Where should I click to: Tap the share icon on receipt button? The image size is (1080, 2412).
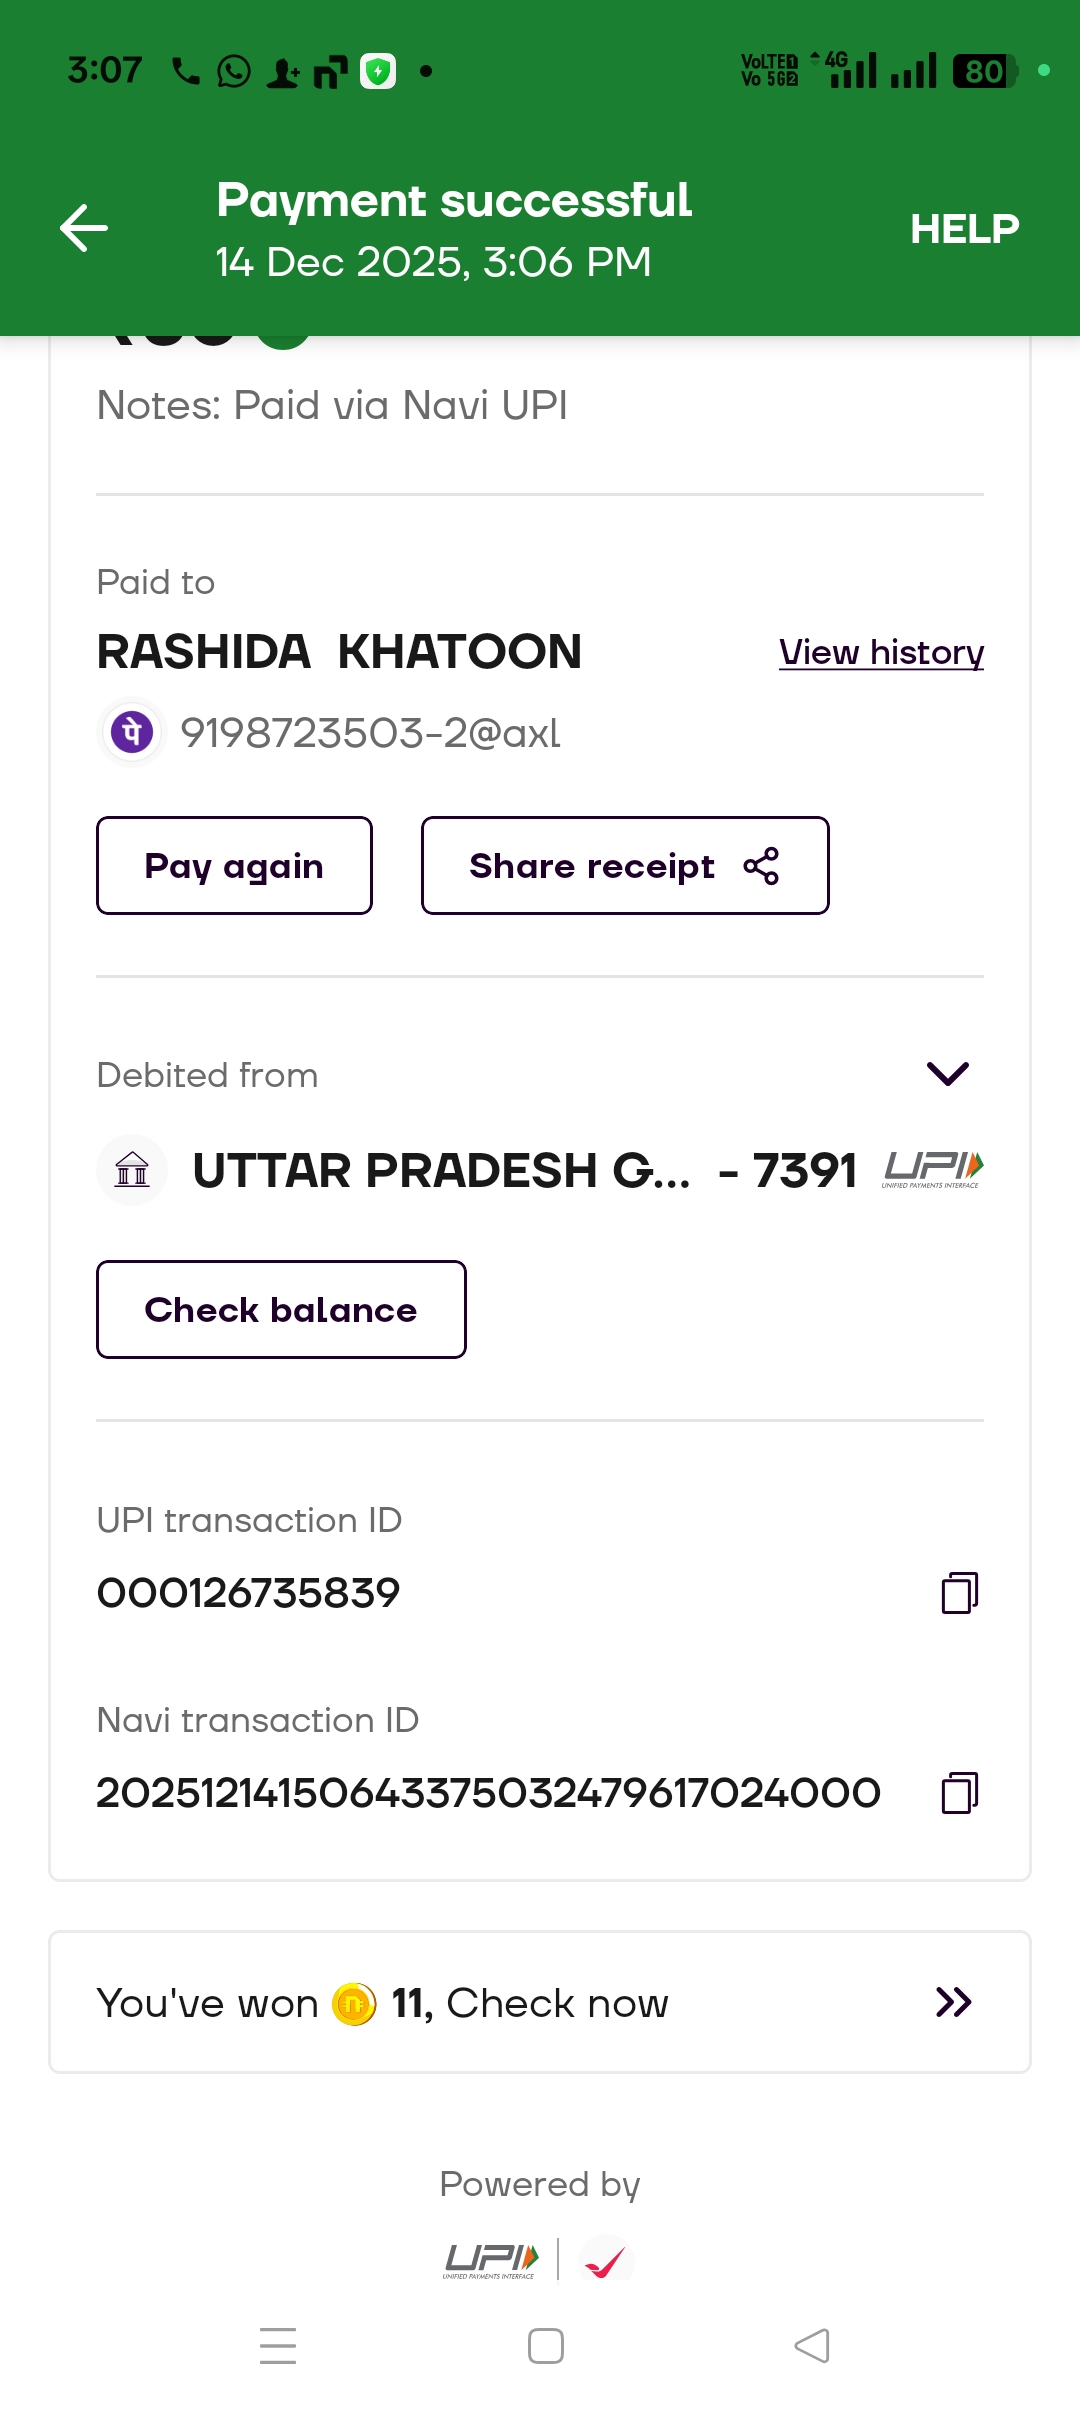click(761, 866)
